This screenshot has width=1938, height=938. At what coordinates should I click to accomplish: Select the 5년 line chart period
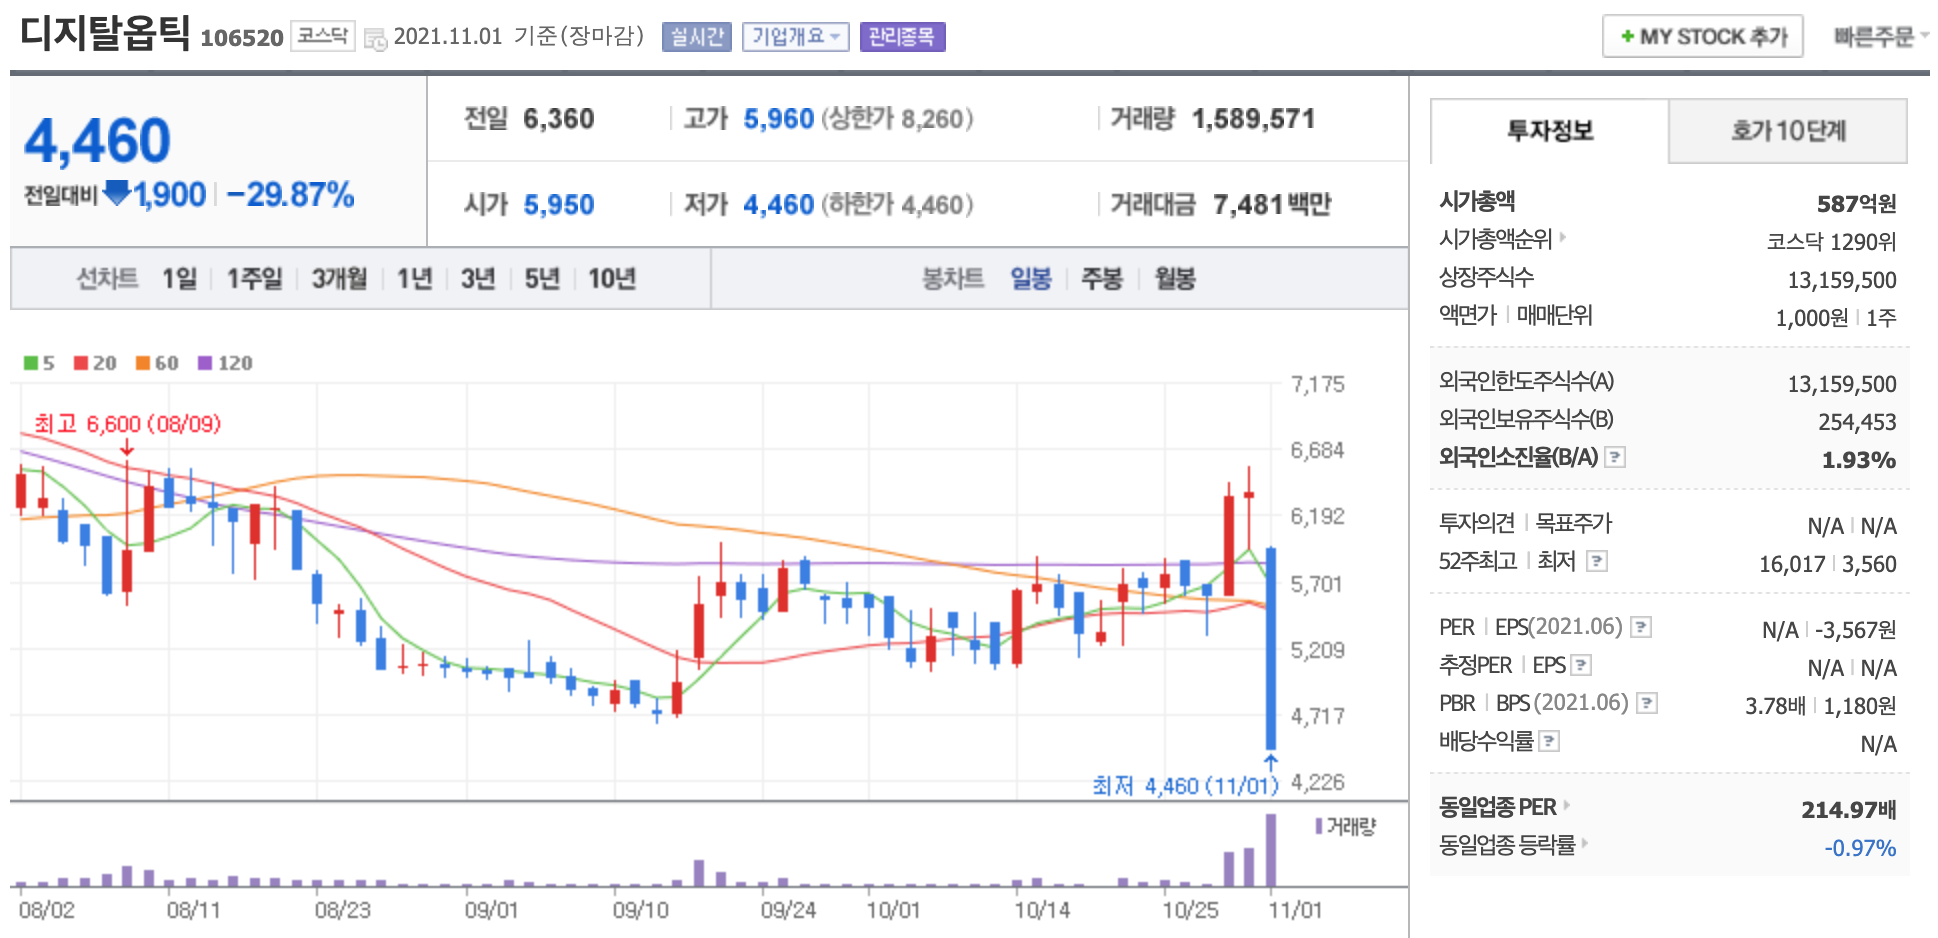point(542,278)
